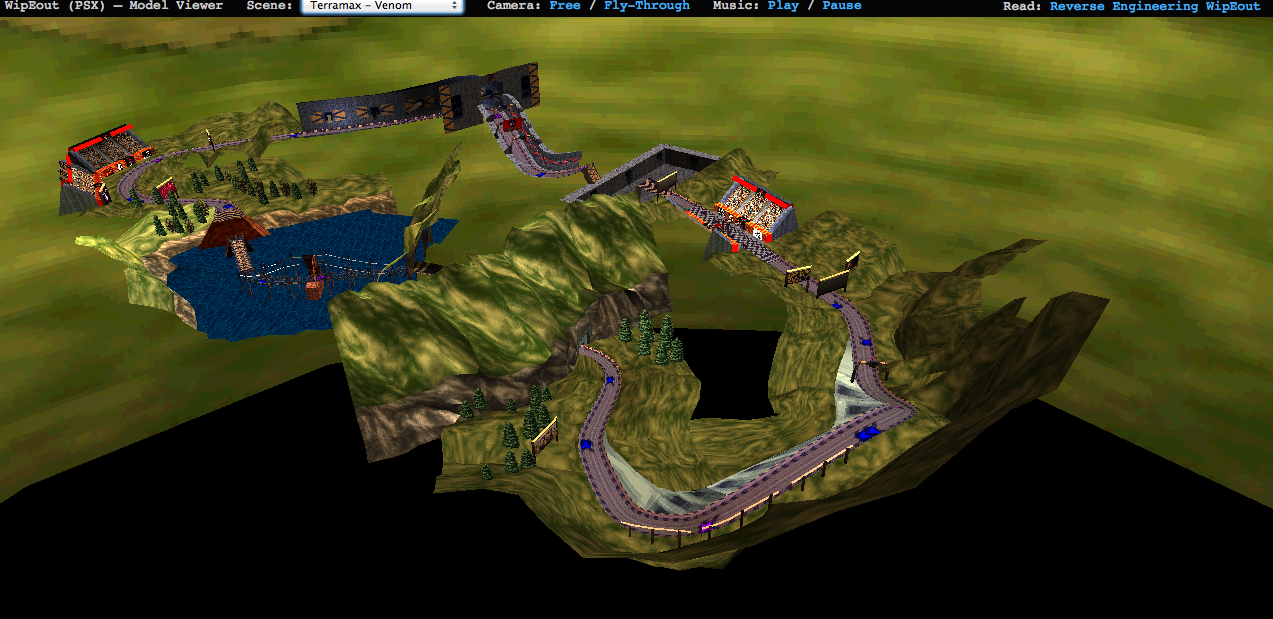Image resolution: width=1273 pixels, height=619 pixels.
Task: Click the WipEout (PSX) — Model Viewer title
Action: coord(112,6)
